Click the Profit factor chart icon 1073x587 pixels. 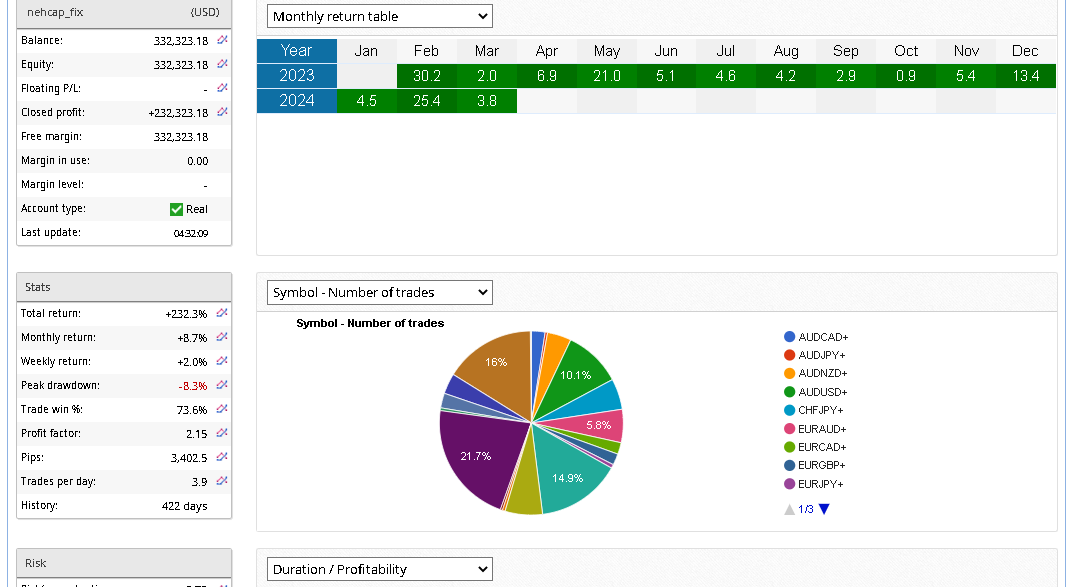(222, 433)
